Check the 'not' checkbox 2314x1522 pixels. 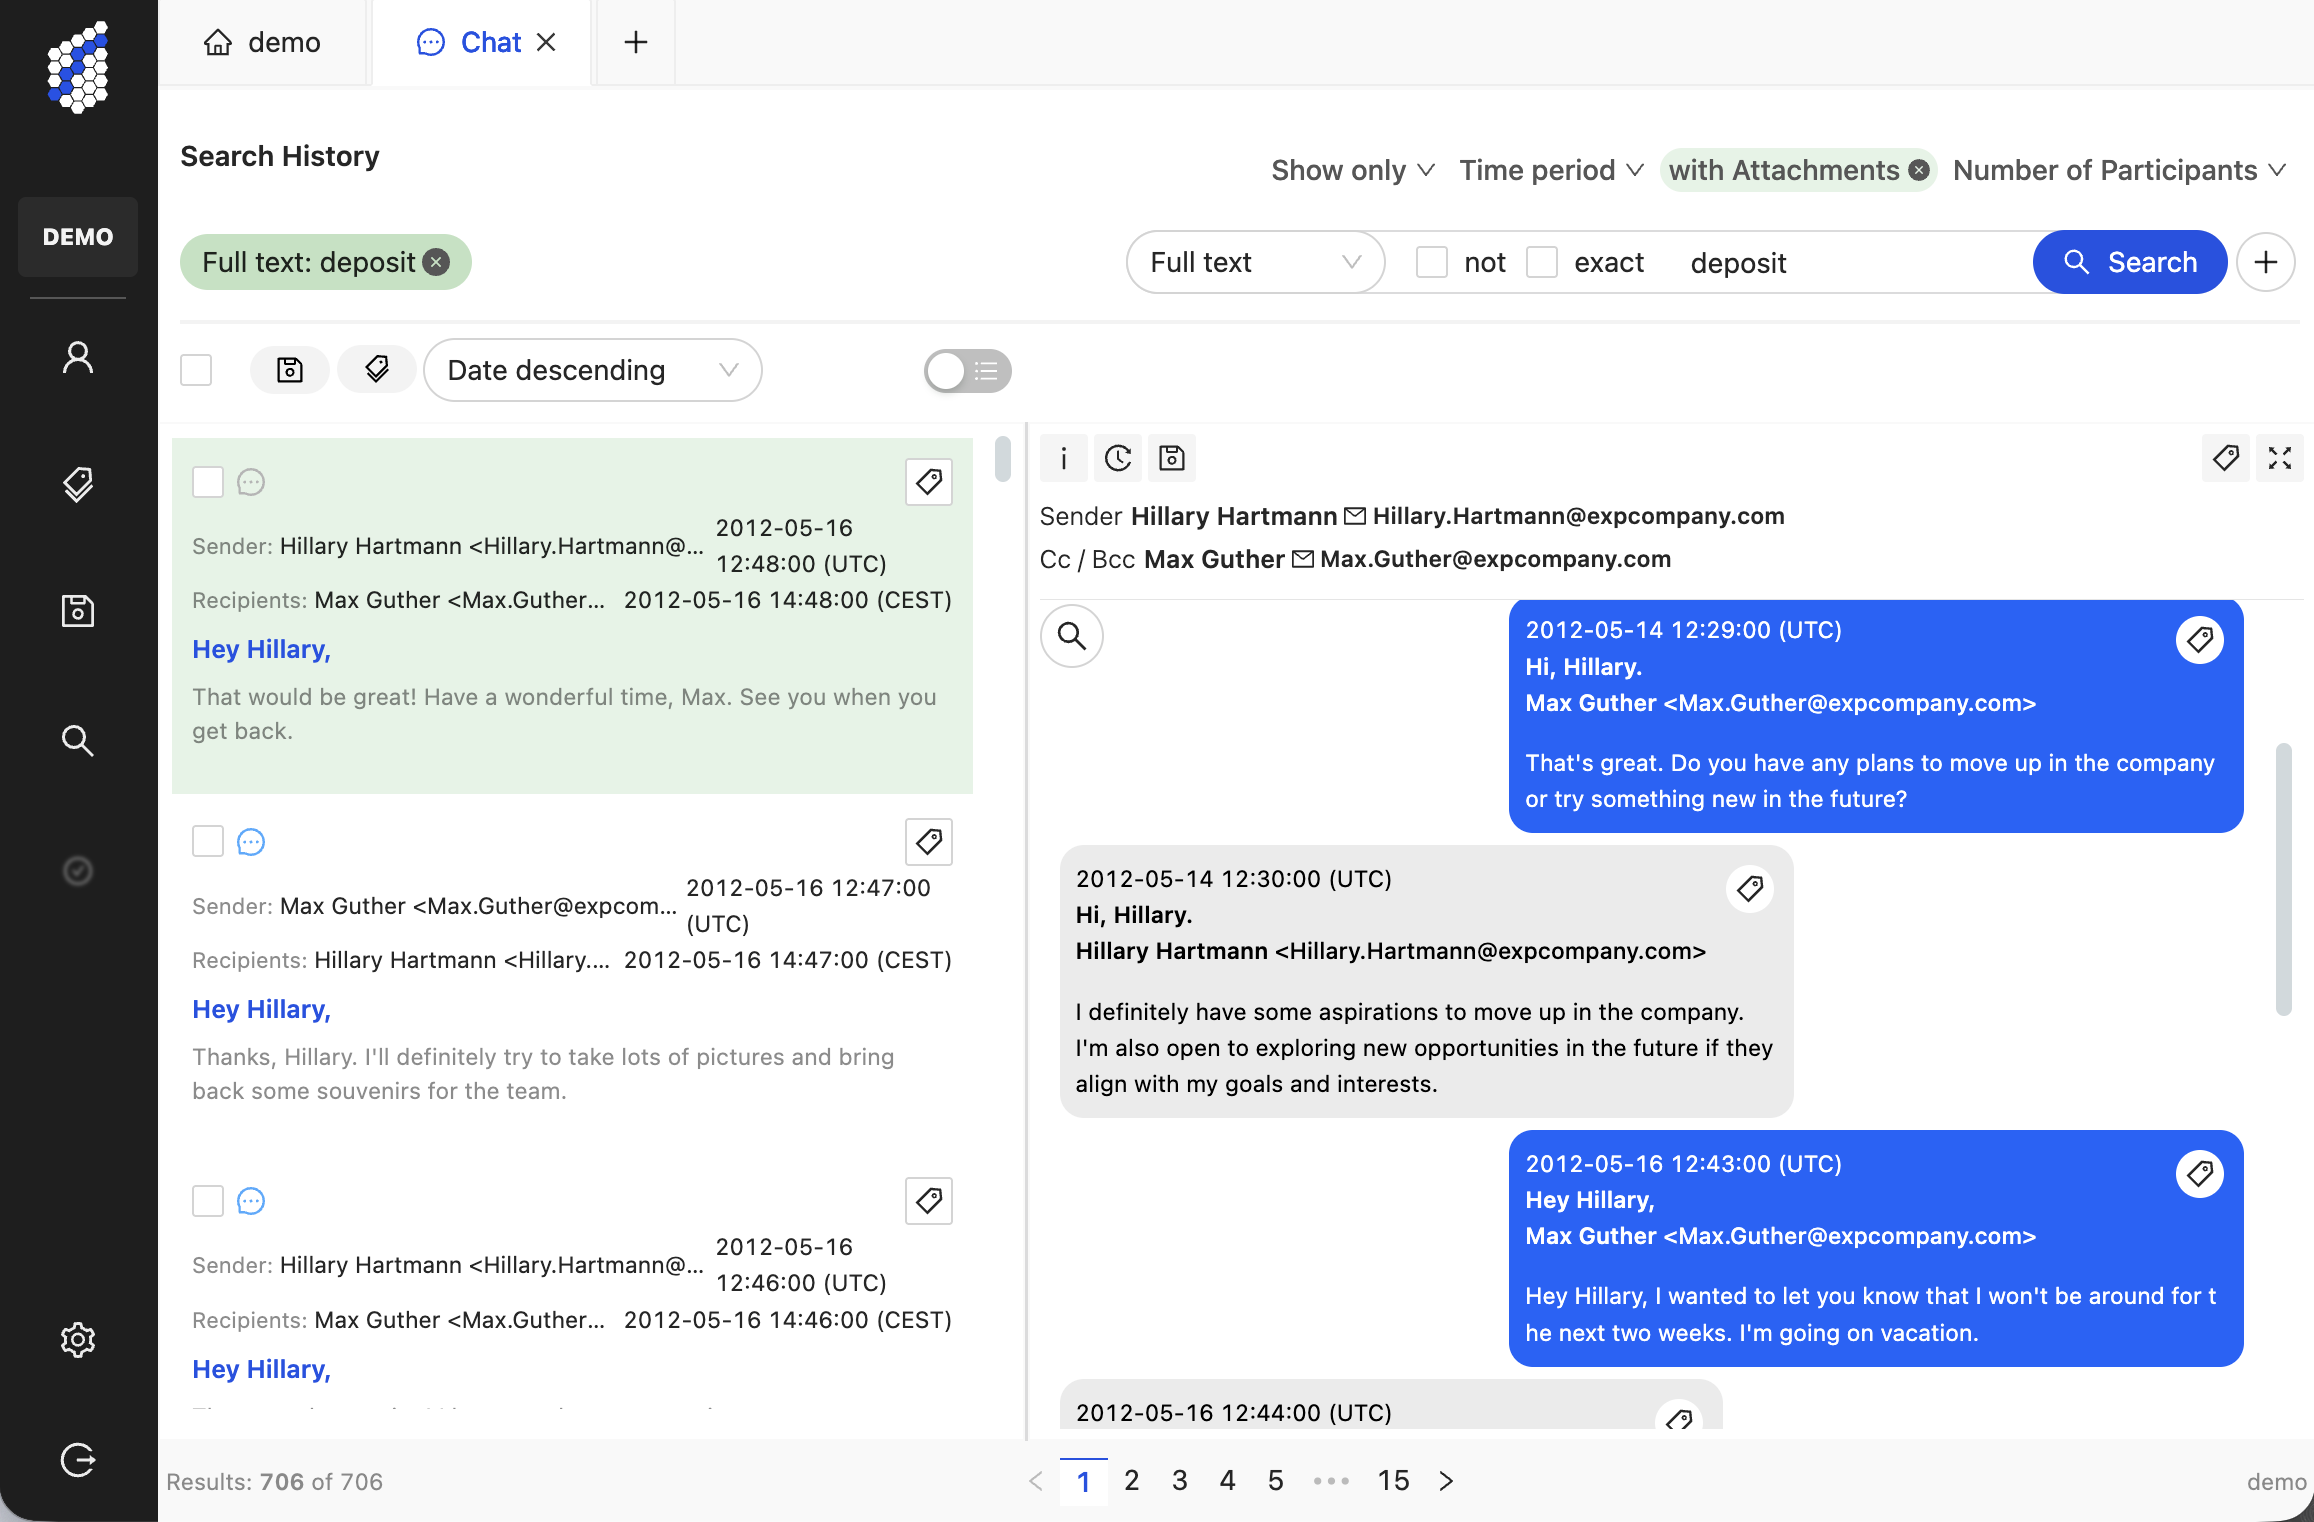[1432, 262]
